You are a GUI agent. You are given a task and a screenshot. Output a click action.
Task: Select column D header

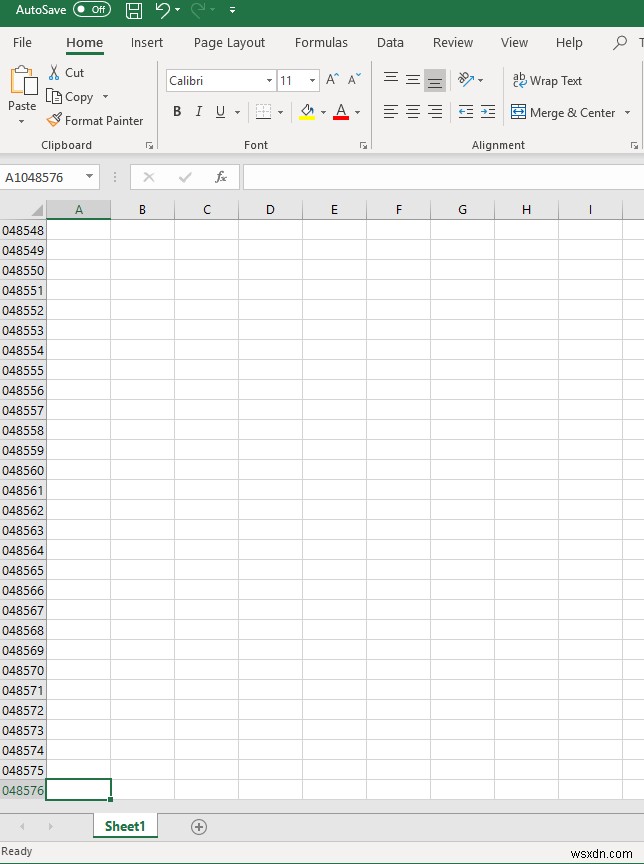pos(270,209)
